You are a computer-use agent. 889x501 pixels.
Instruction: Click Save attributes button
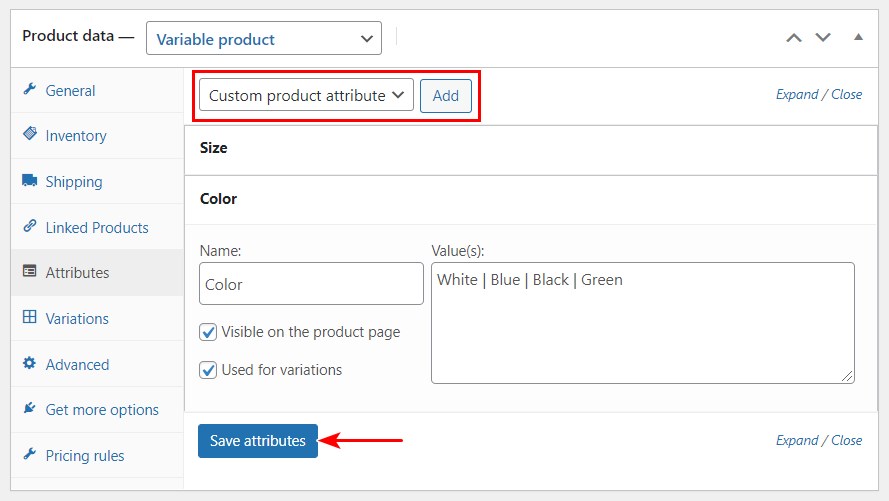[x=258, y=440]
